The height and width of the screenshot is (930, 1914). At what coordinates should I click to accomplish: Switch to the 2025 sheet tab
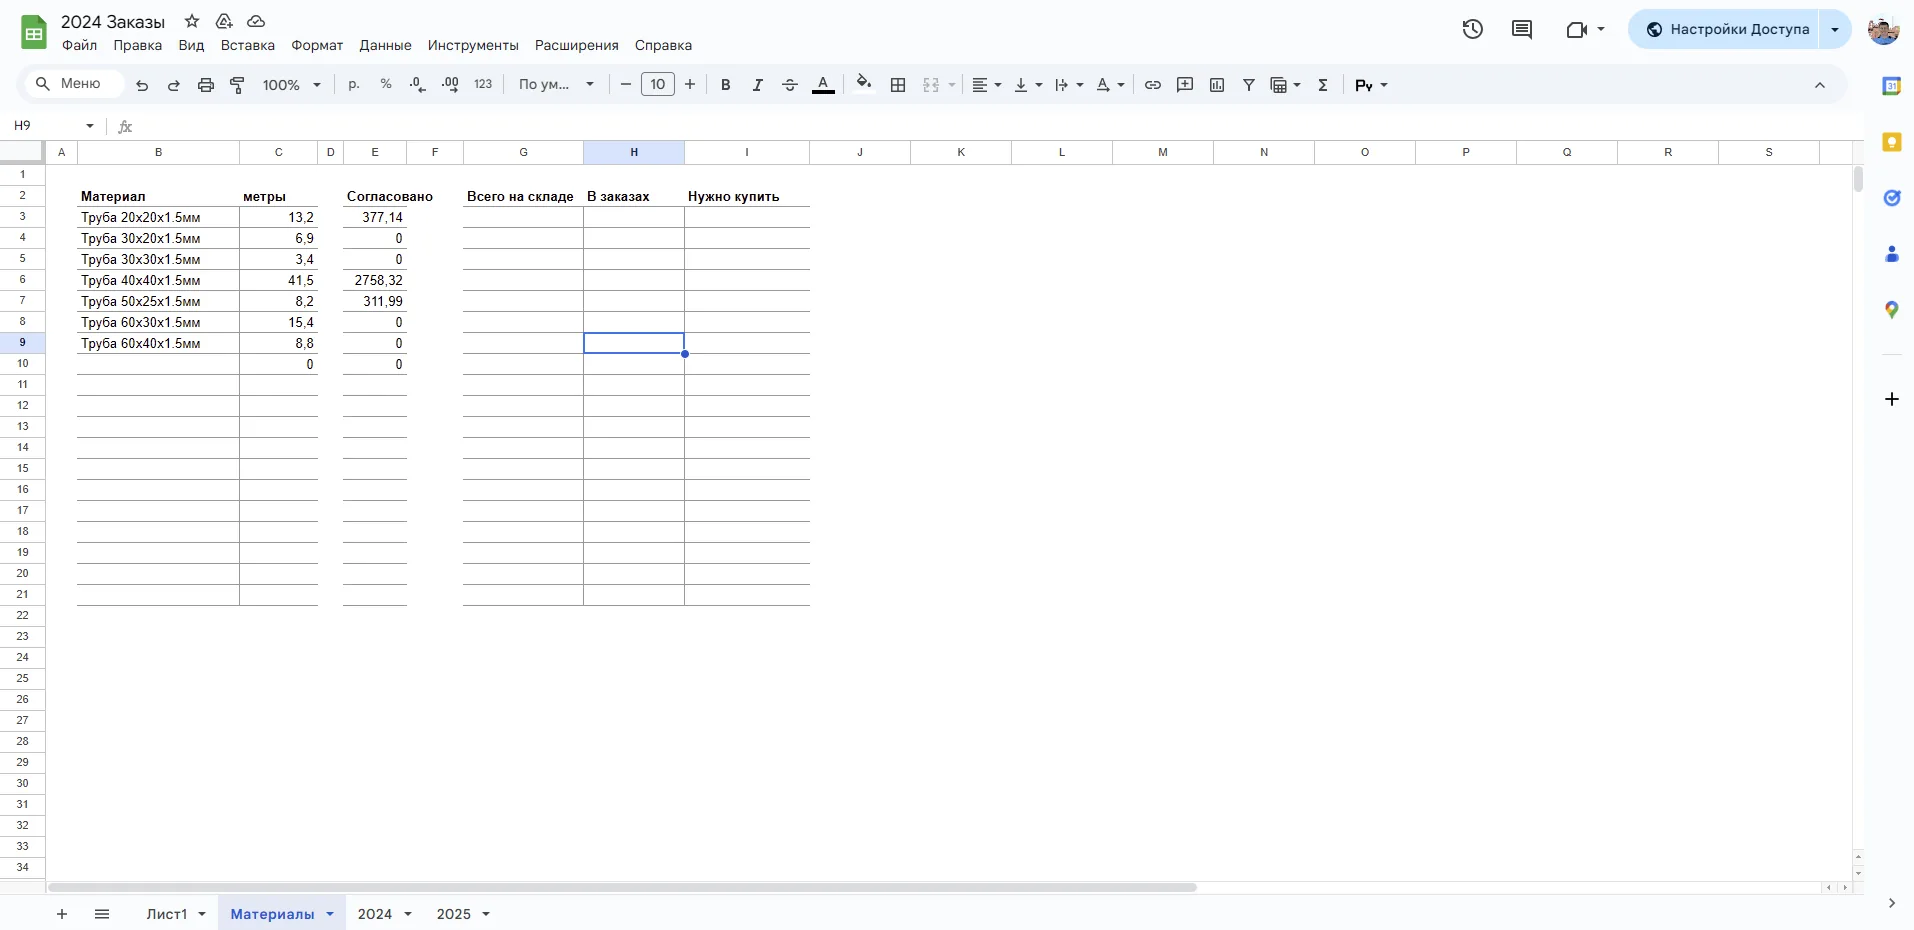click(x=453, y=914)
